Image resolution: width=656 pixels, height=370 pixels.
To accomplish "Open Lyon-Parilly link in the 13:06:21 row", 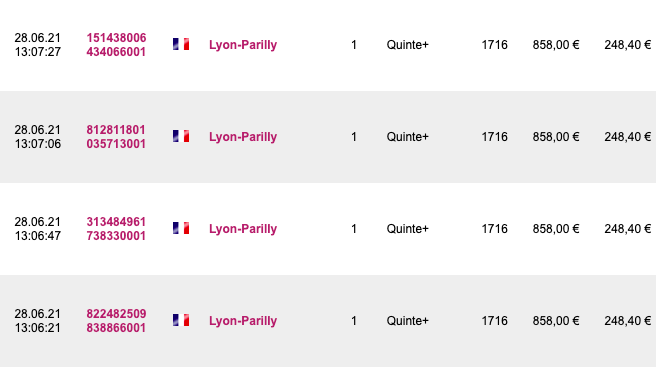I will tap(243, 321).
